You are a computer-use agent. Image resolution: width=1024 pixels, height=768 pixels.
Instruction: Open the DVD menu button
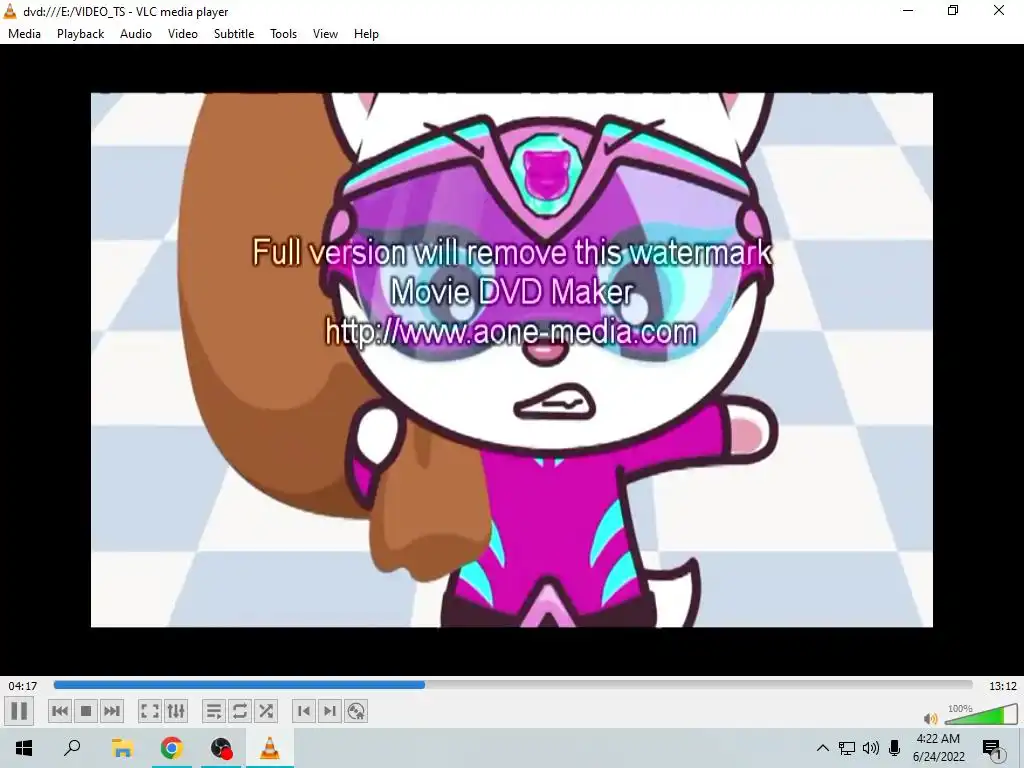tap(356, 711)
